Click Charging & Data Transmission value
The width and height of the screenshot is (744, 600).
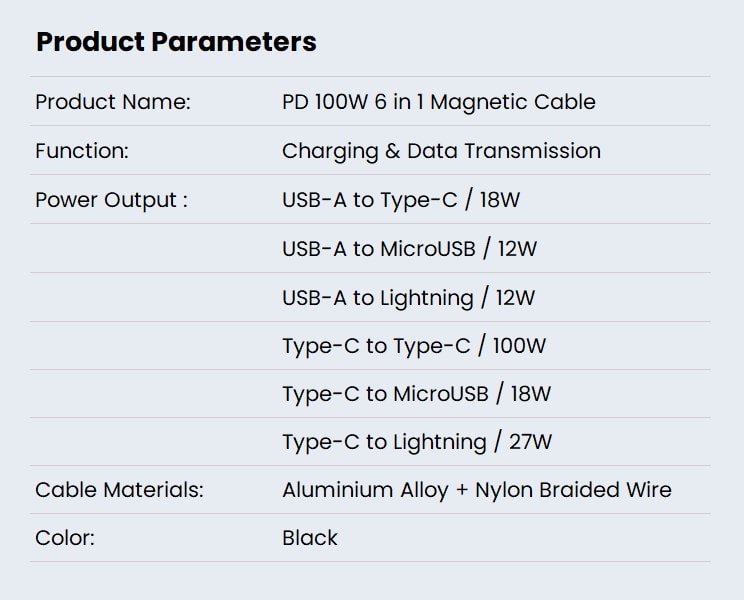[x=441, y=151]
